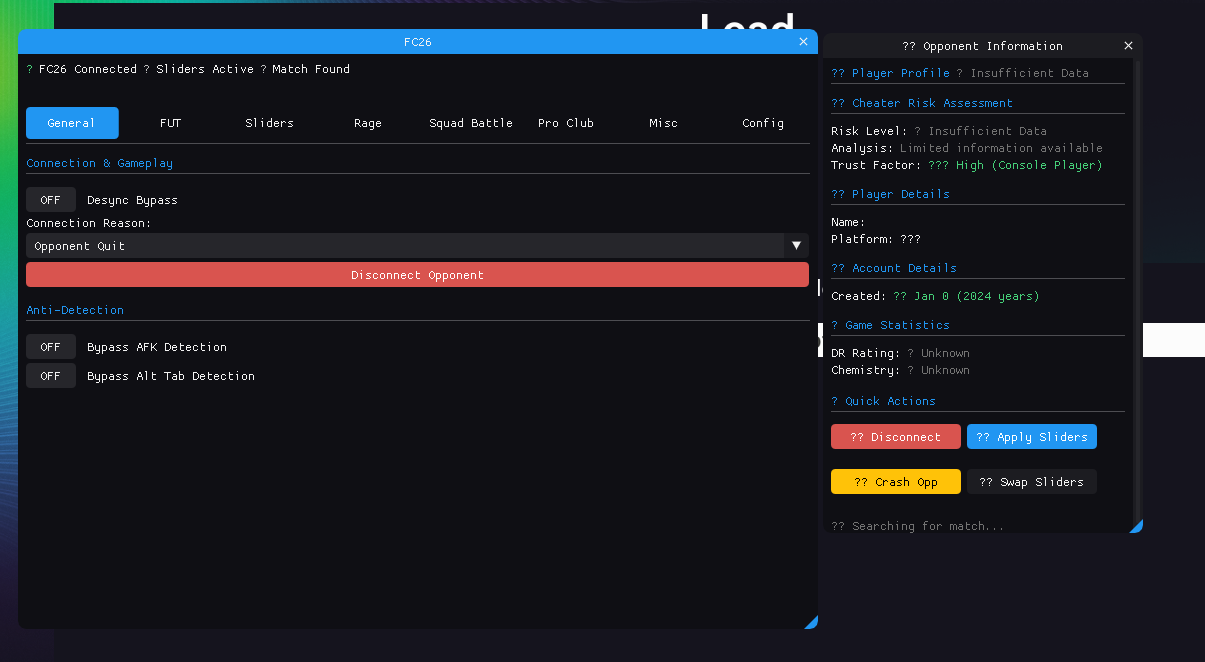This screenshot has height=662, width=1205.
Task: Click the Platform ??? line
Action: coord(876,239)
